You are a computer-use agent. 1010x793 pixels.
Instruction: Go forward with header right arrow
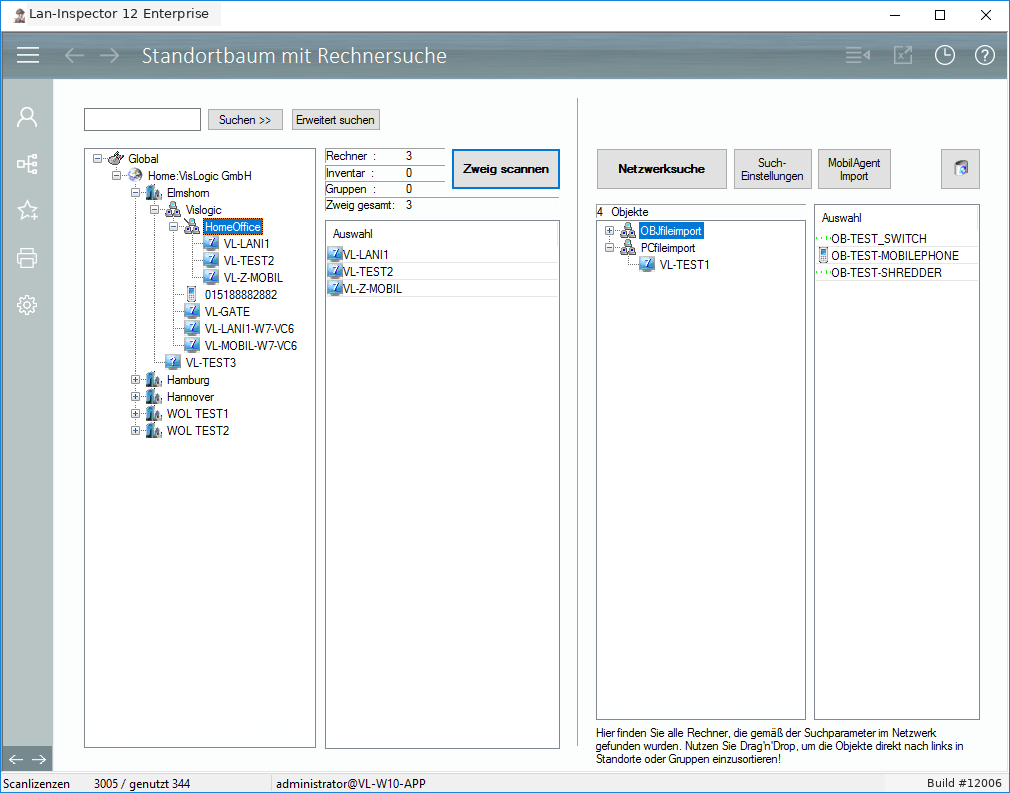[x=110, y=55]
